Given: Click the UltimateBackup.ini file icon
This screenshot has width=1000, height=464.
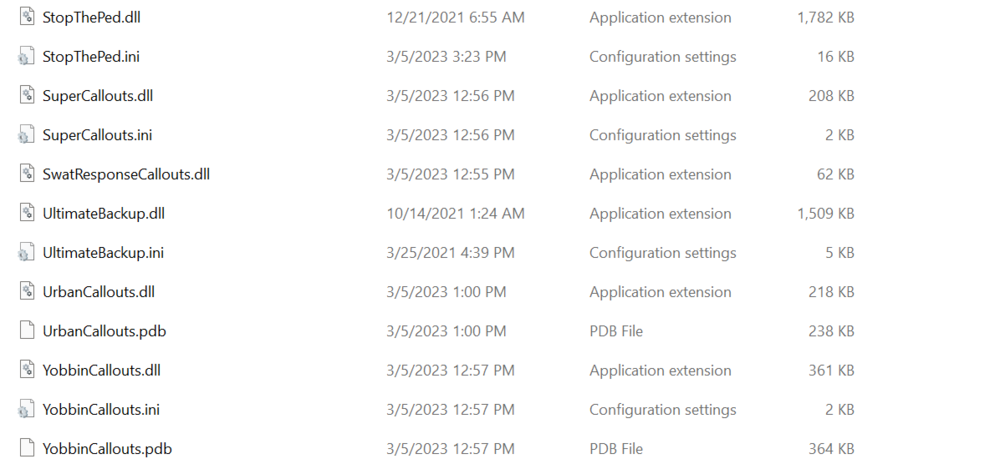Looking at the screenshot, I should [27, 253].
